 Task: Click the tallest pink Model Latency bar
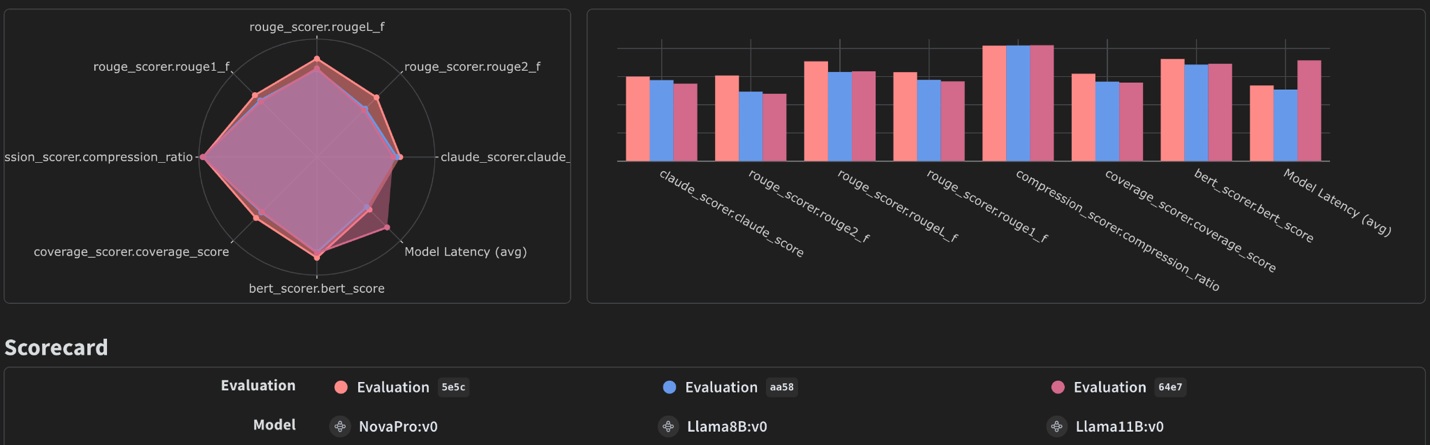tap(1309, 110)
